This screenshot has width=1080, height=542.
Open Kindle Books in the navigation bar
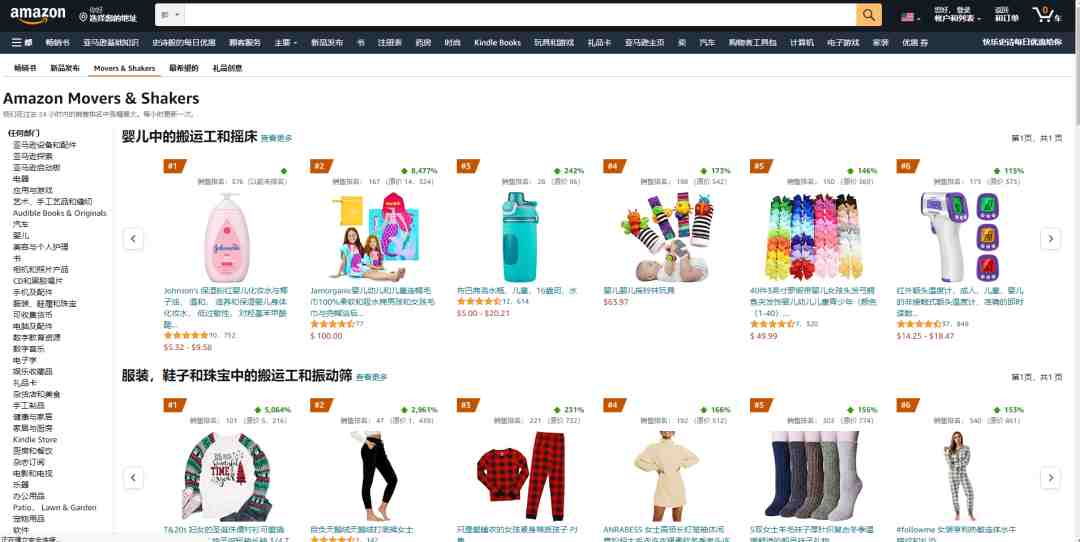click(x=497, y=43)
